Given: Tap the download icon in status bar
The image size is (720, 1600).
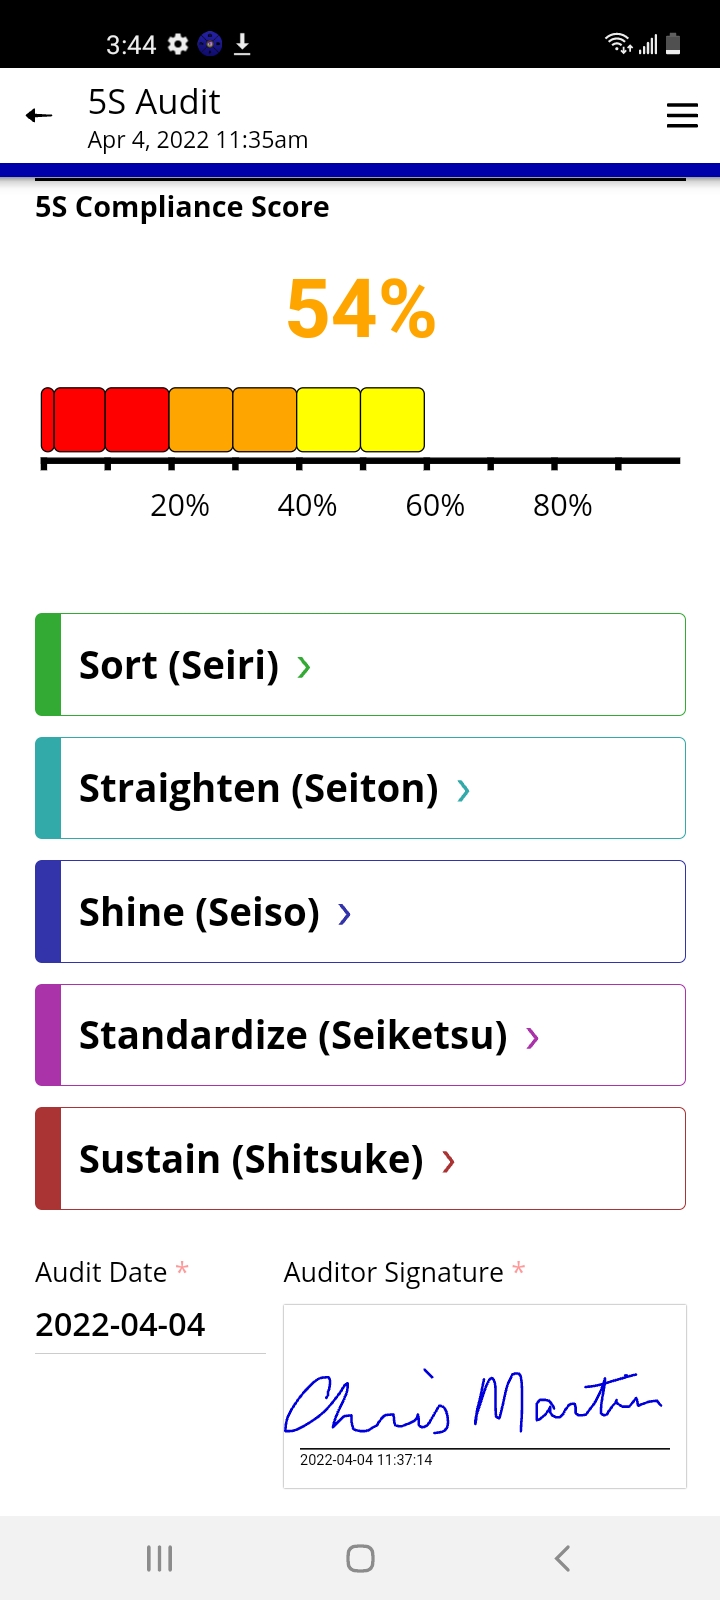Looking at the screenshot, I should (242, 44).
